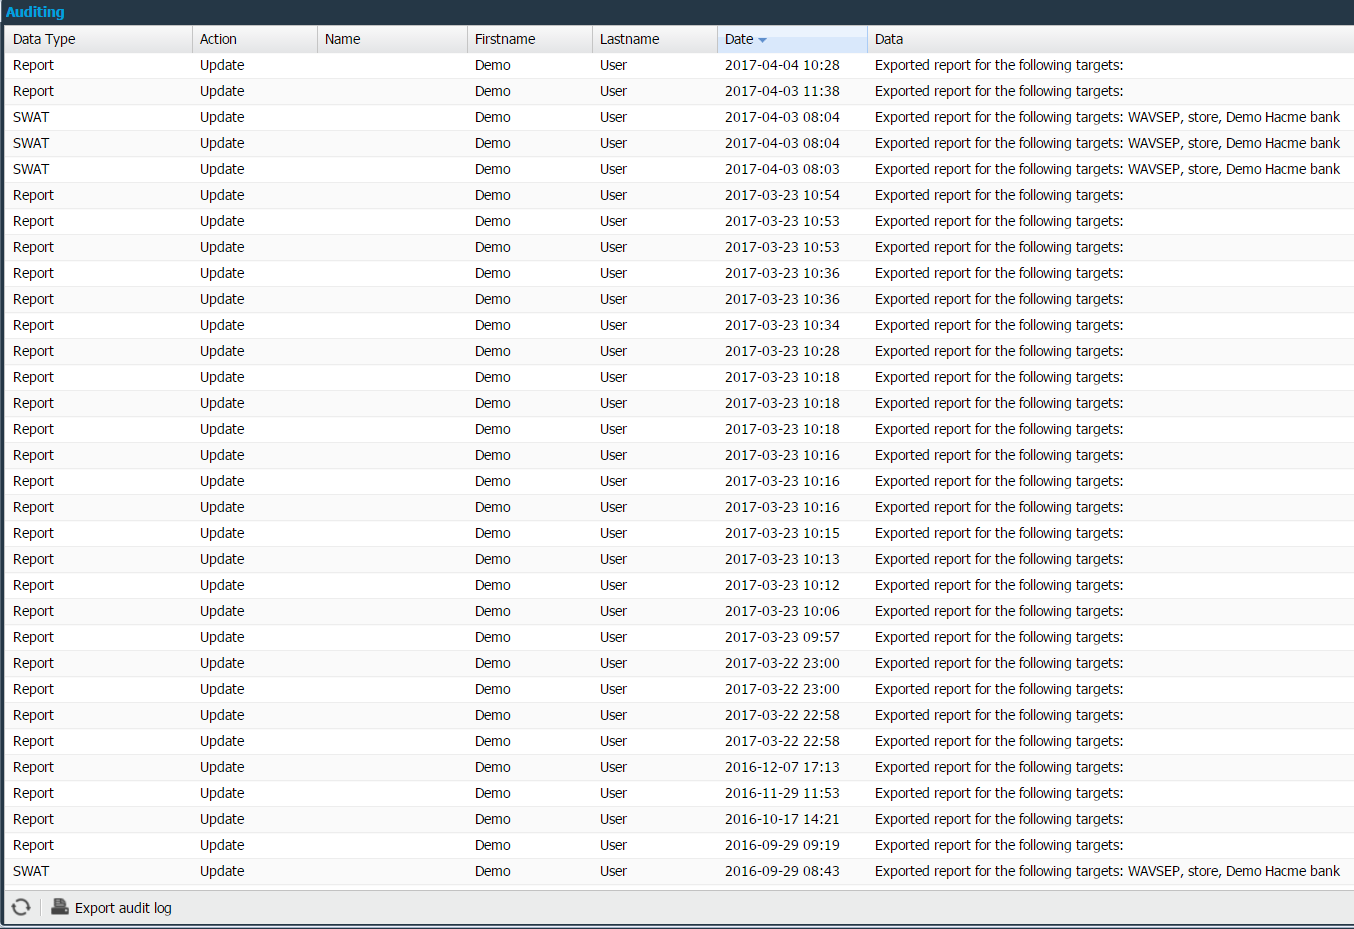Click the row dated 2017-03-23 10:34
1354x929 pixels.
click(781, 325)
